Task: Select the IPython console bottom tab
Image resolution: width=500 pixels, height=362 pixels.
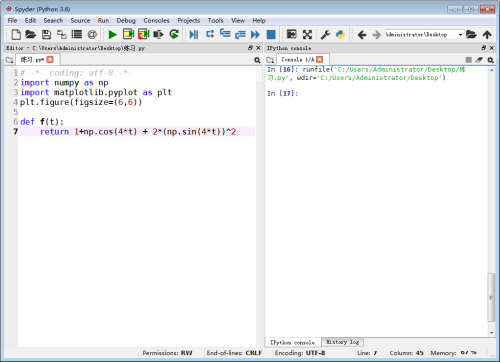Action: point(292,342)
